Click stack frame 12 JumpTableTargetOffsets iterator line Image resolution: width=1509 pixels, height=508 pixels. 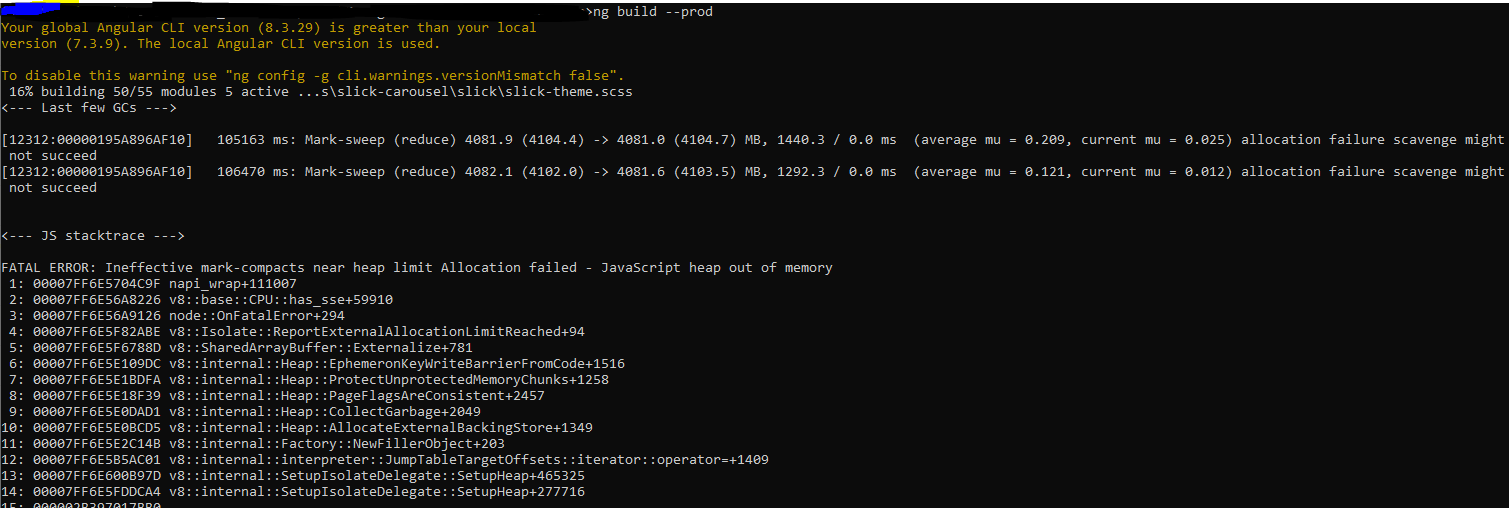point(385,460)
